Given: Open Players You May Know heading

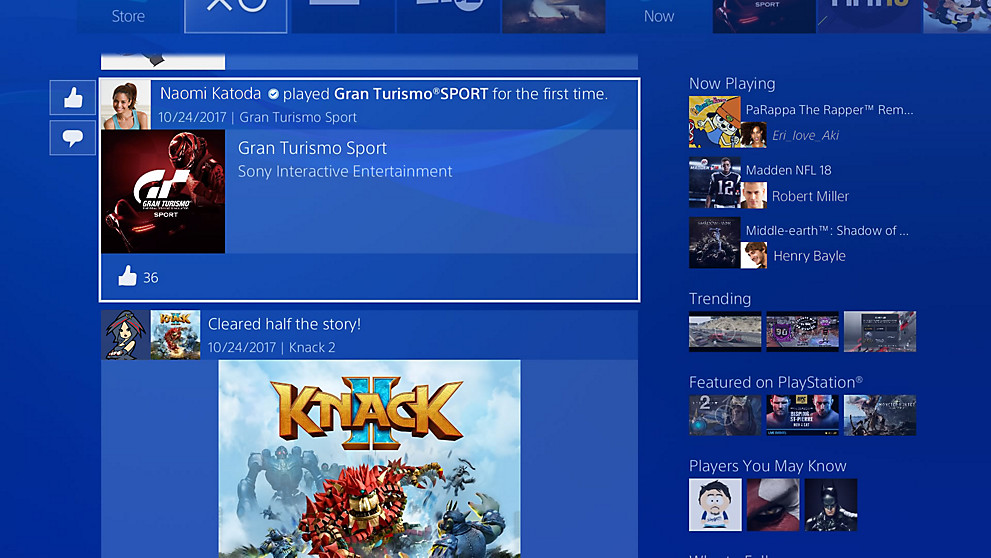Looking at the screenshot, I should coord(767,466).
